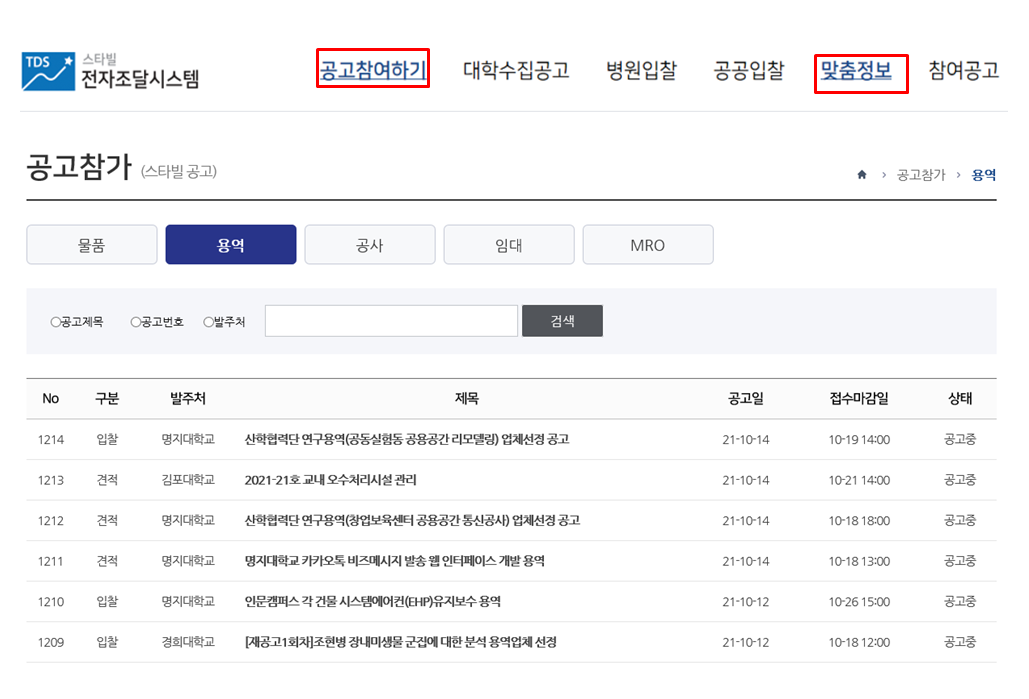The height and width of the screenshot is (699, 1029).
Task: Switch to the 물품 tab
Action: [x=92, y=245]
